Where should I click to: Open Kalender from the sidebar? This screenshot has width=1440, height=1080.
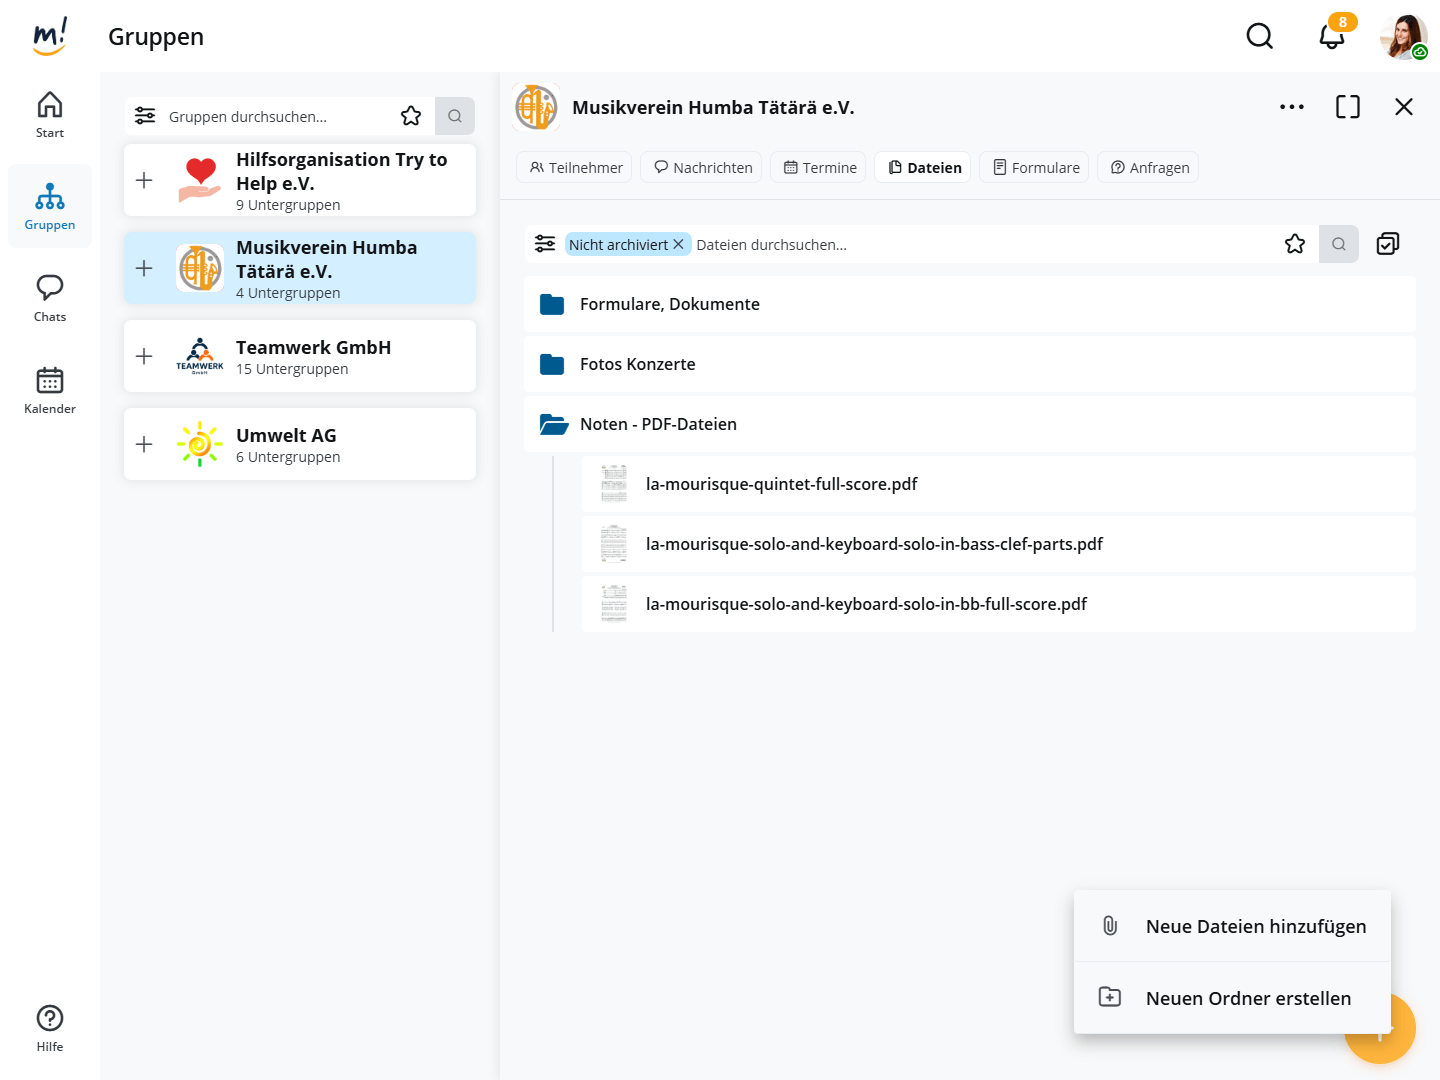pos(50,390)
